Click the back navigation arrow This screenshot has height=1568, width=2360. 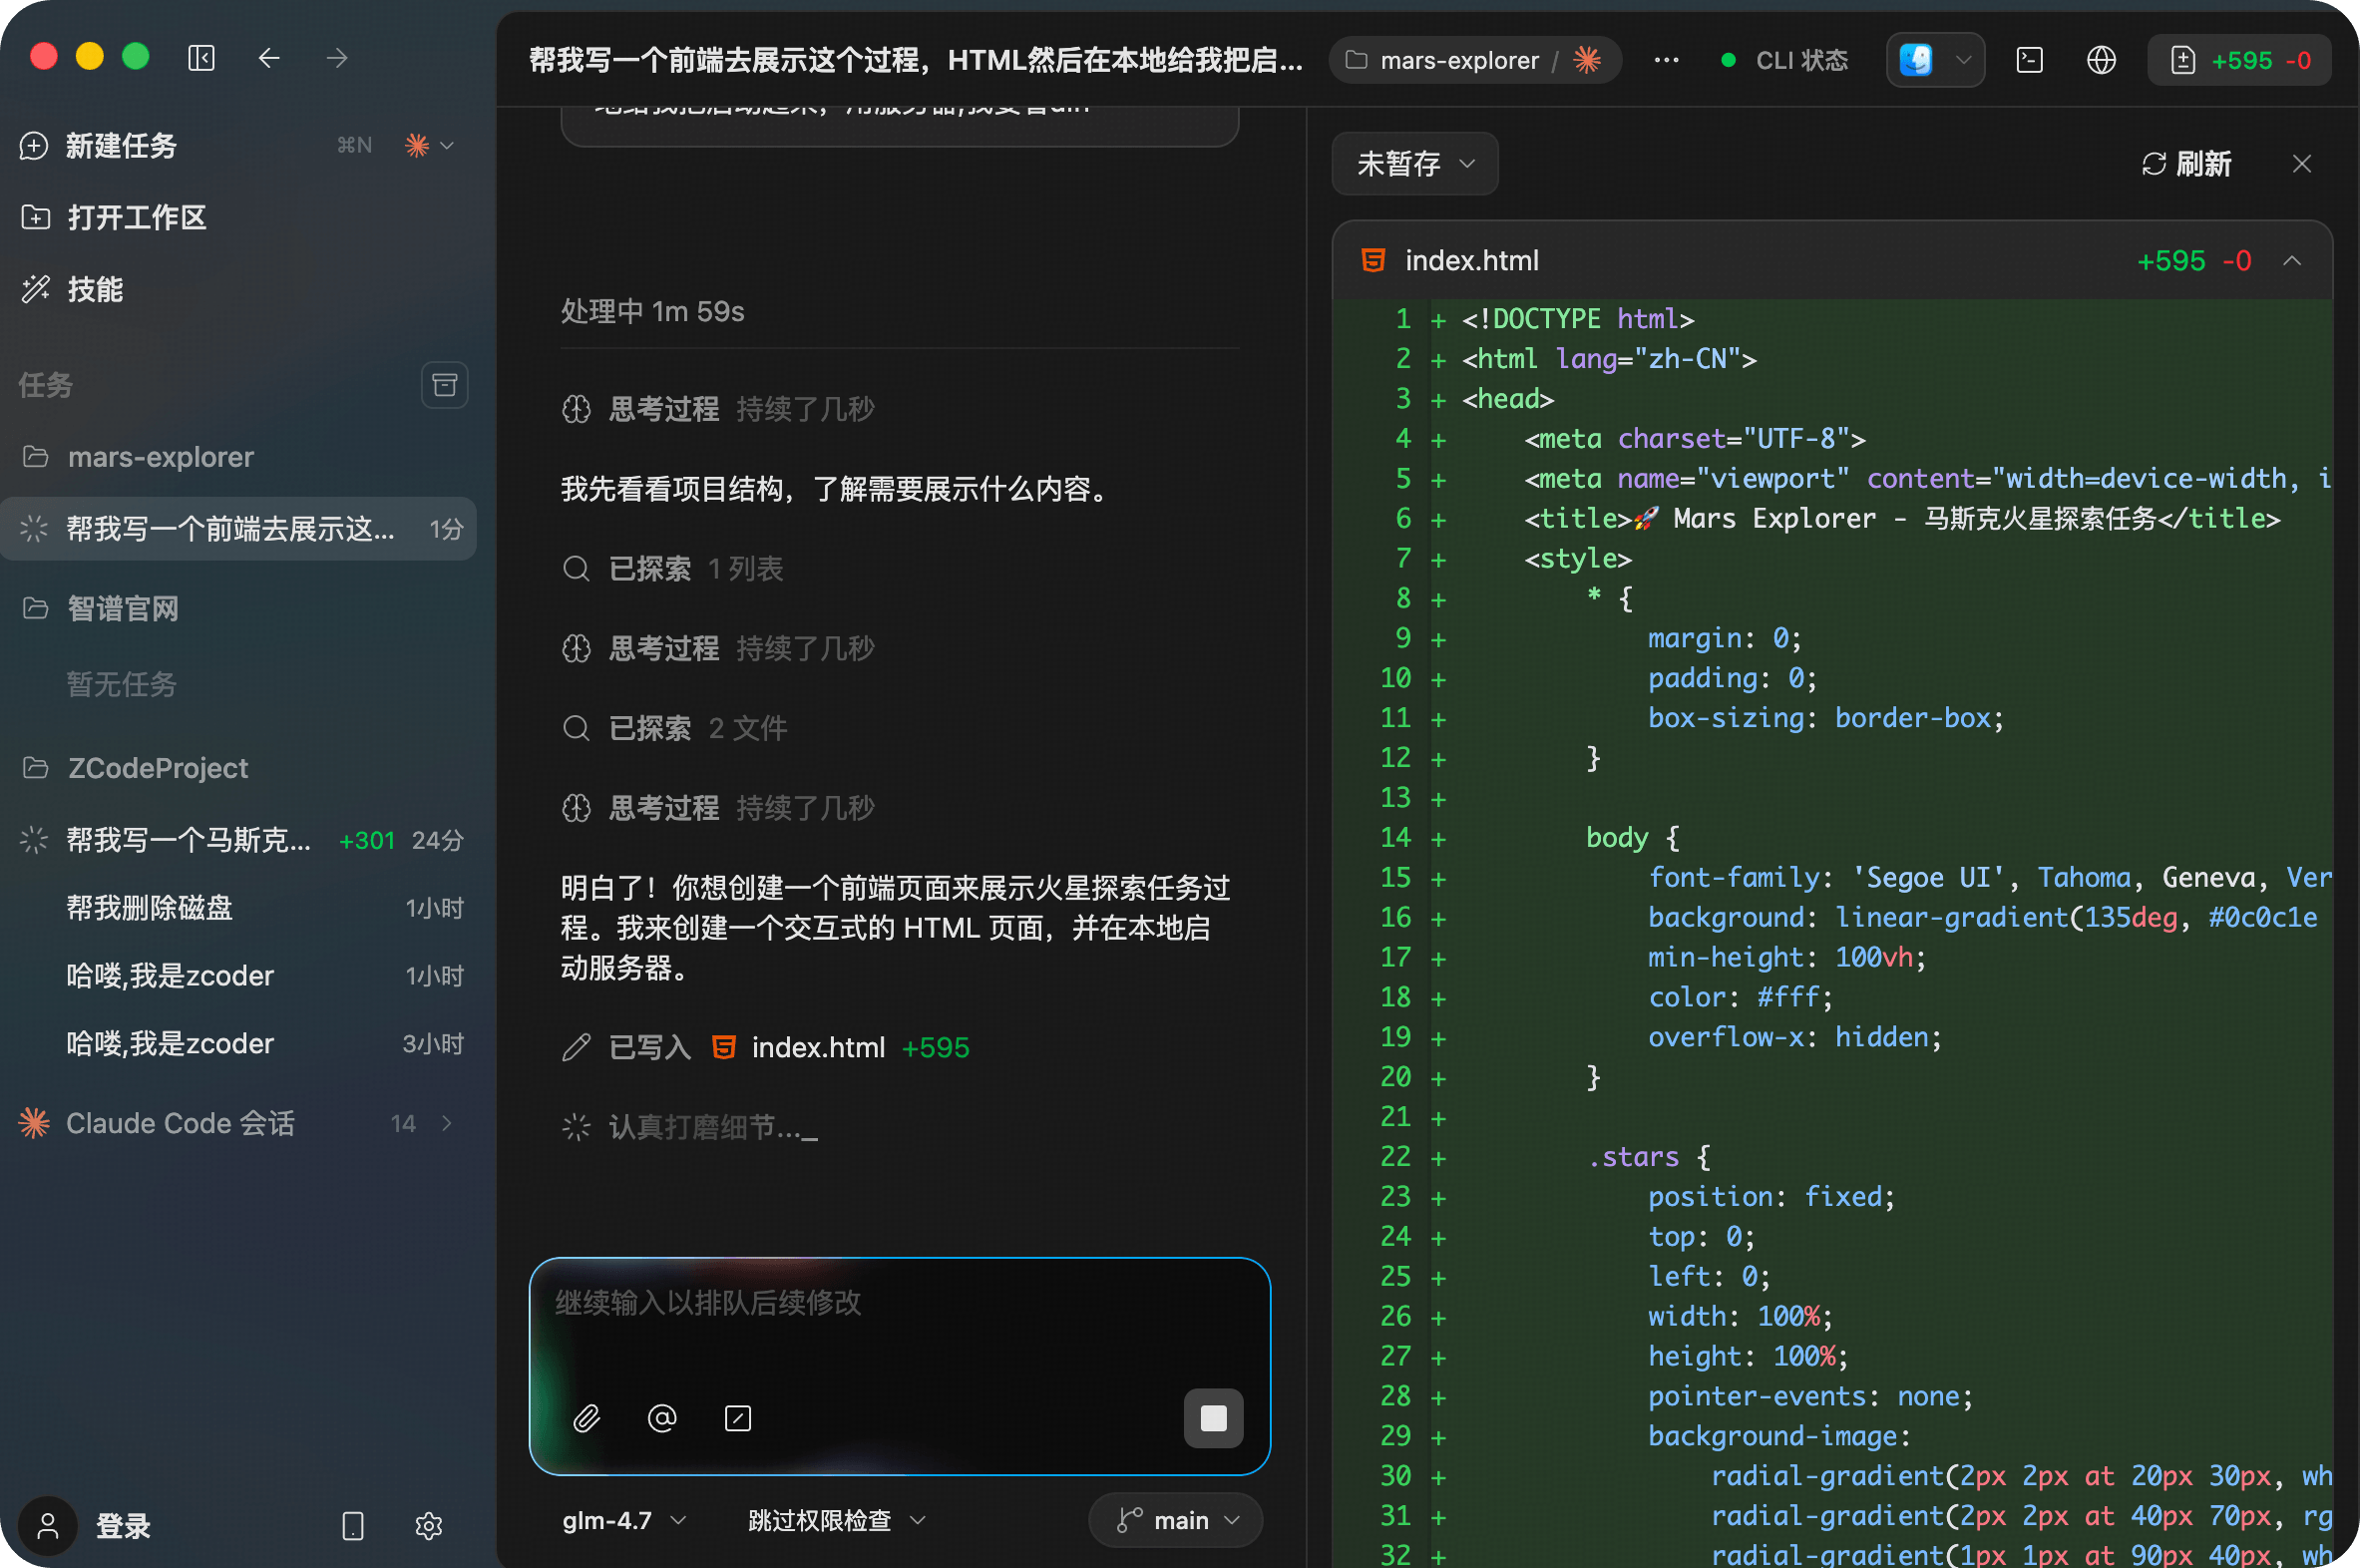pyautogui.click(x=268, y=58)
